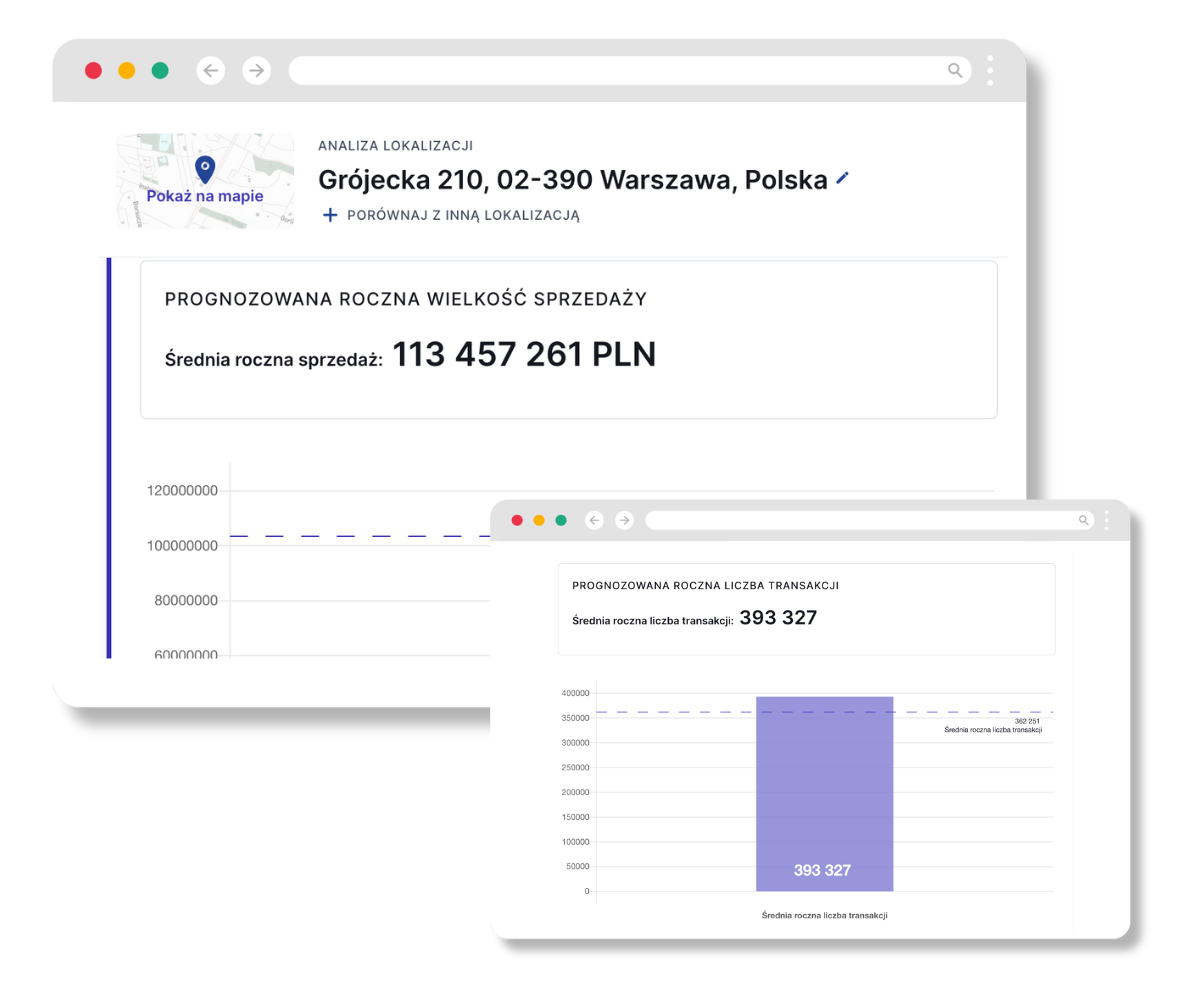Open the back navigation arrow in the front window
The height and width of the screenshot is (1000, 1200).
click(211, 71)
